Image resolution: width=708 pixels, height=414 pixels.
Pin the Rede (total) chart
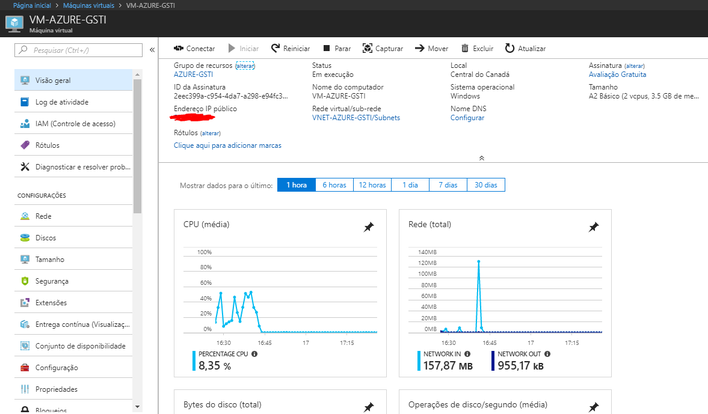pos(594,227)
